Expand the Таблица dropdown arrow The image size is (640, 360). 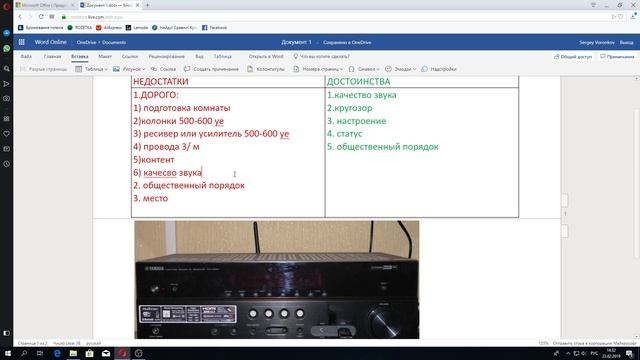[106, 69]
